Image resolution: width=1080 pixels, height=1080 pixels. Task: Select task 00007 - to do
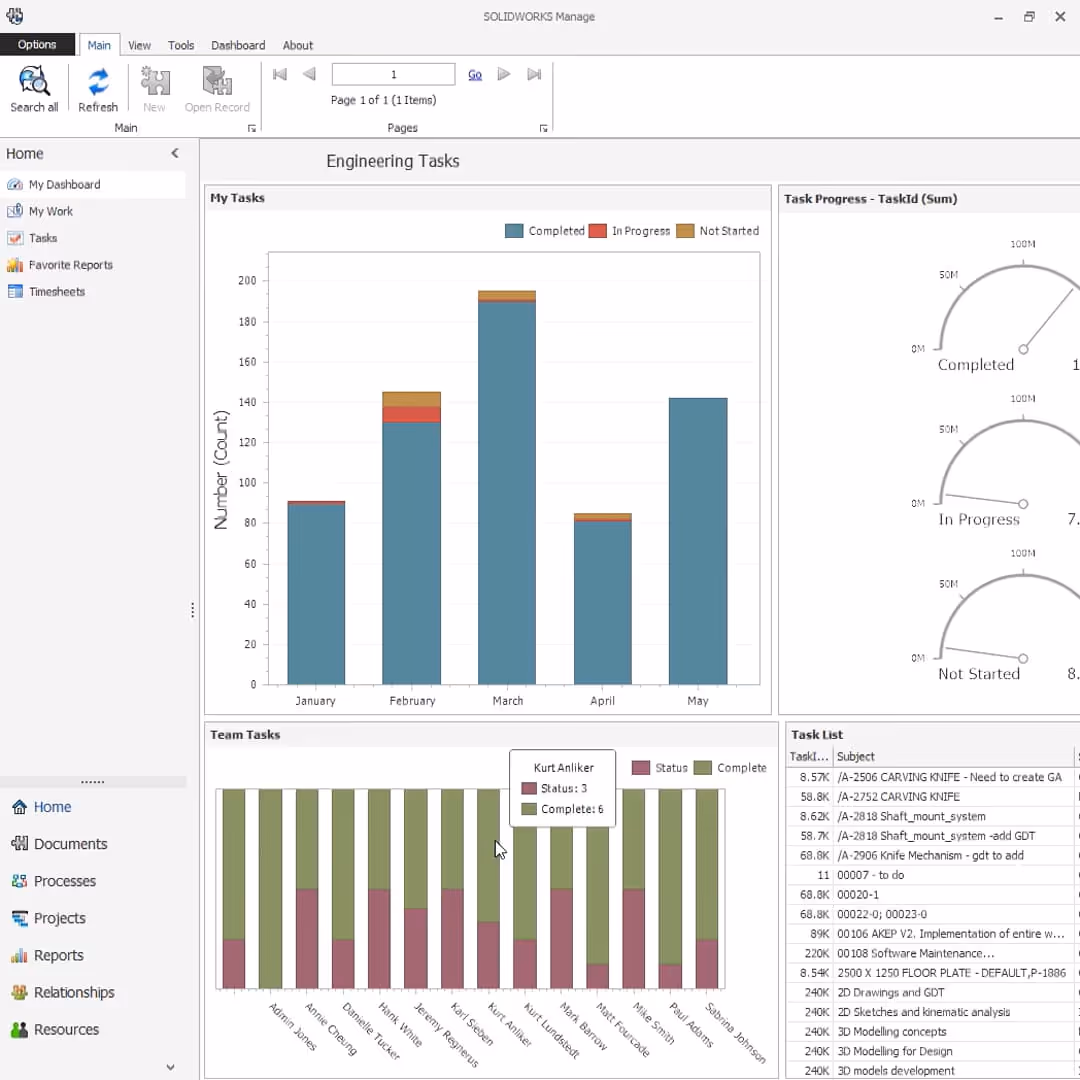coord(933,875)
